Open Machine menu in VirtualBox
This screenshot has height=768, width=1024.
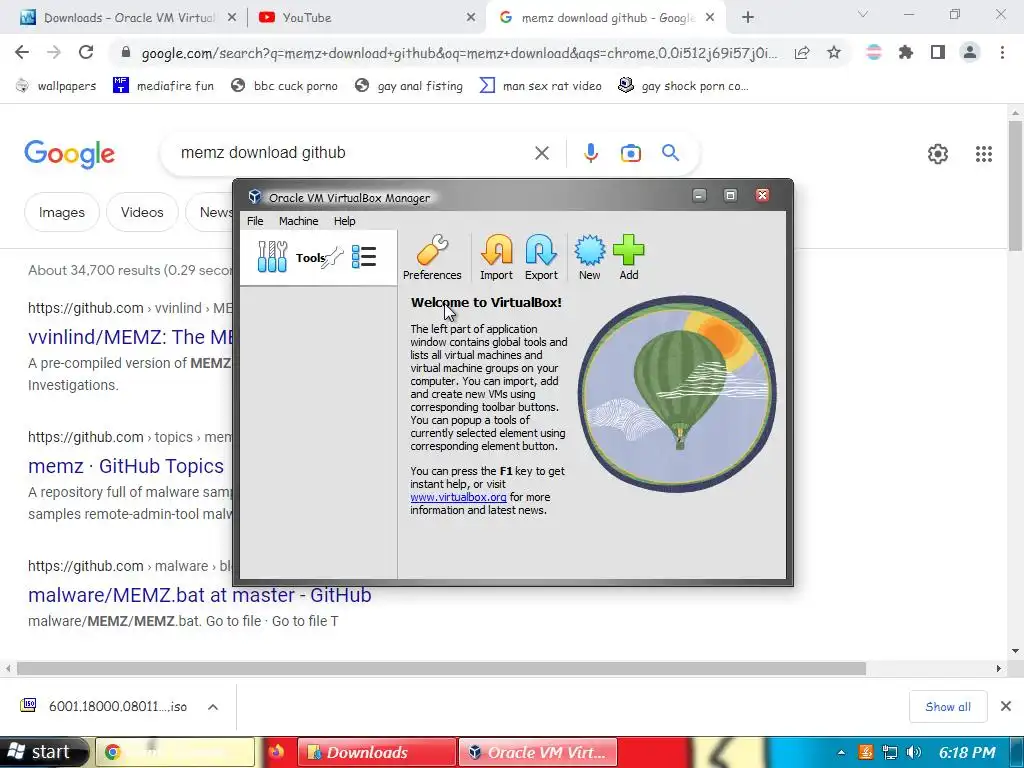[298, 221]
